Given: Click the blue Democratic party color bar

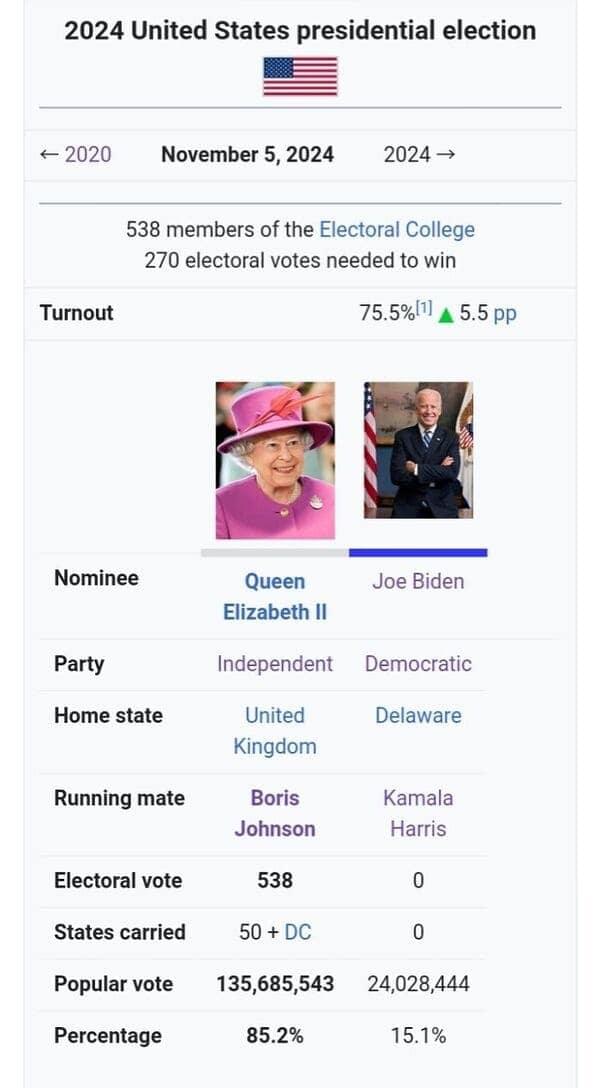Looking at the screenshot, I should click(418, 552).
